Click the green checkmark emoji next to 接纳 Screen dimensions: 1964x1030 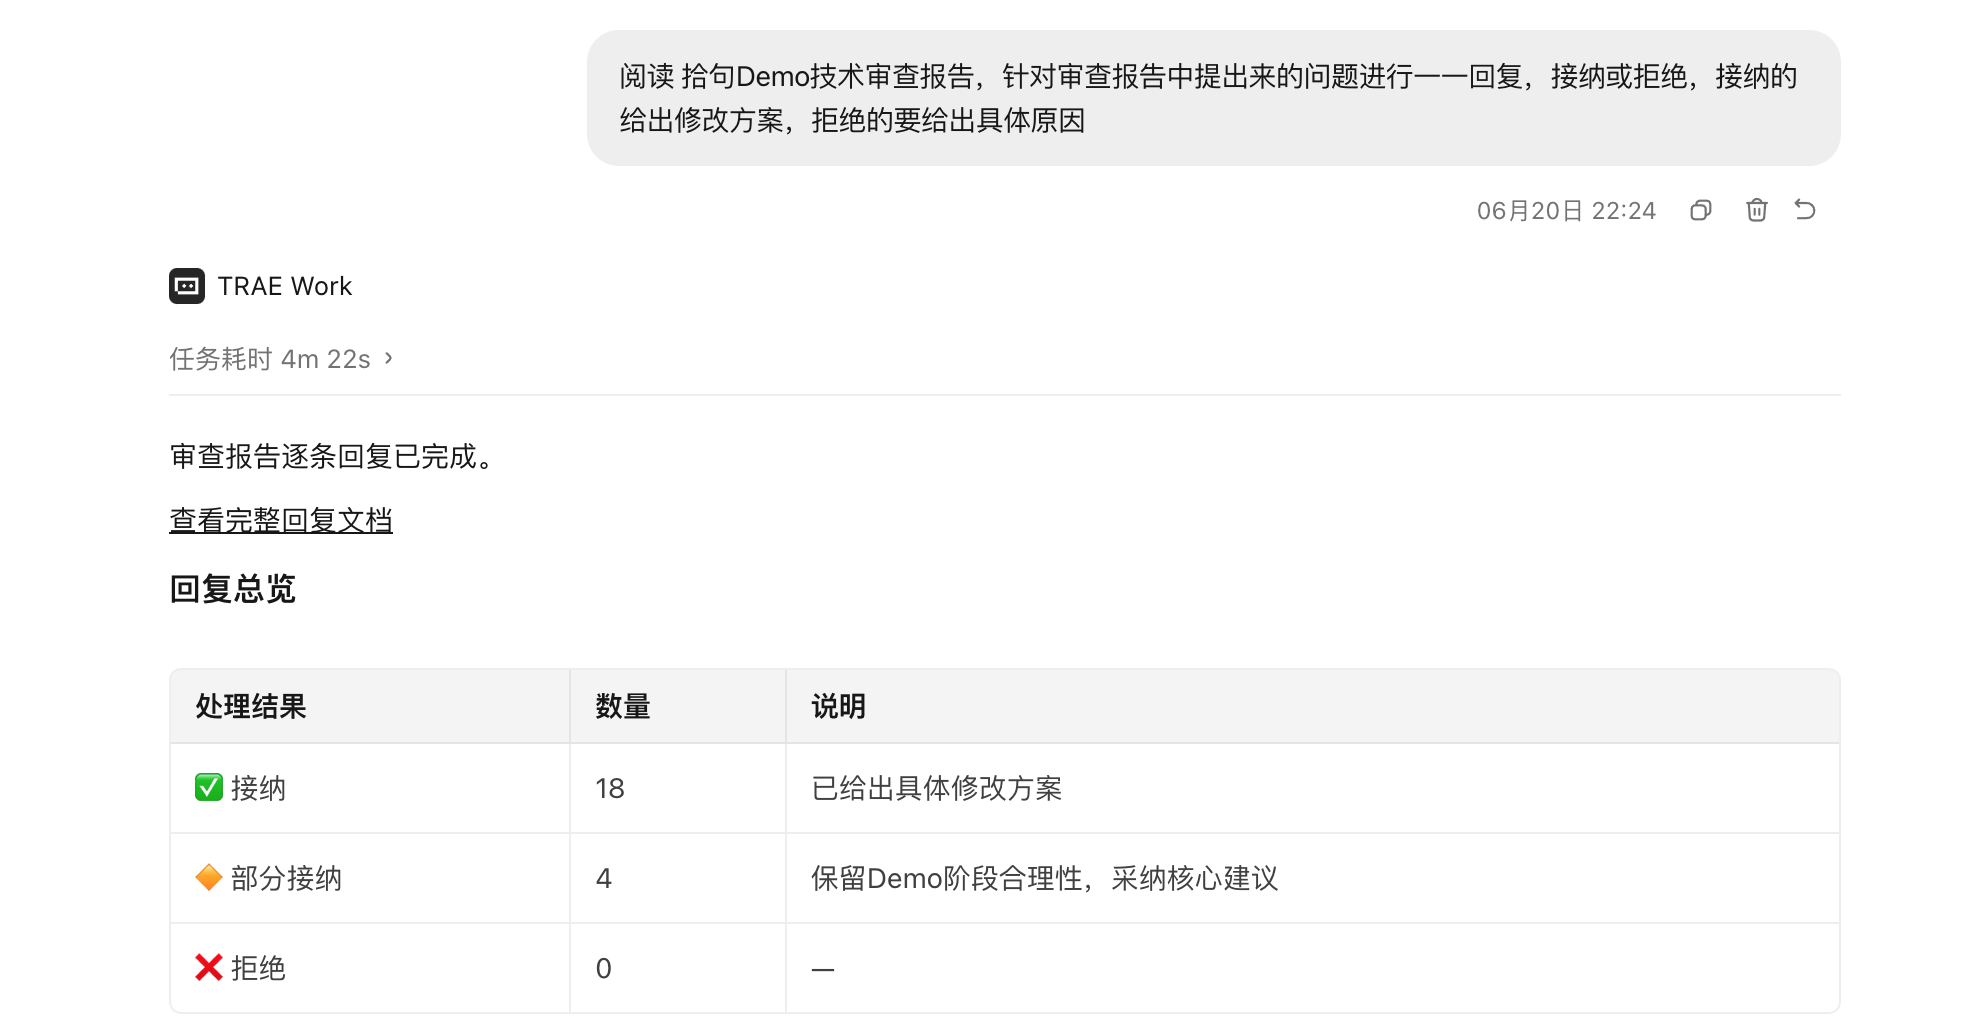(x=208, y=788)
